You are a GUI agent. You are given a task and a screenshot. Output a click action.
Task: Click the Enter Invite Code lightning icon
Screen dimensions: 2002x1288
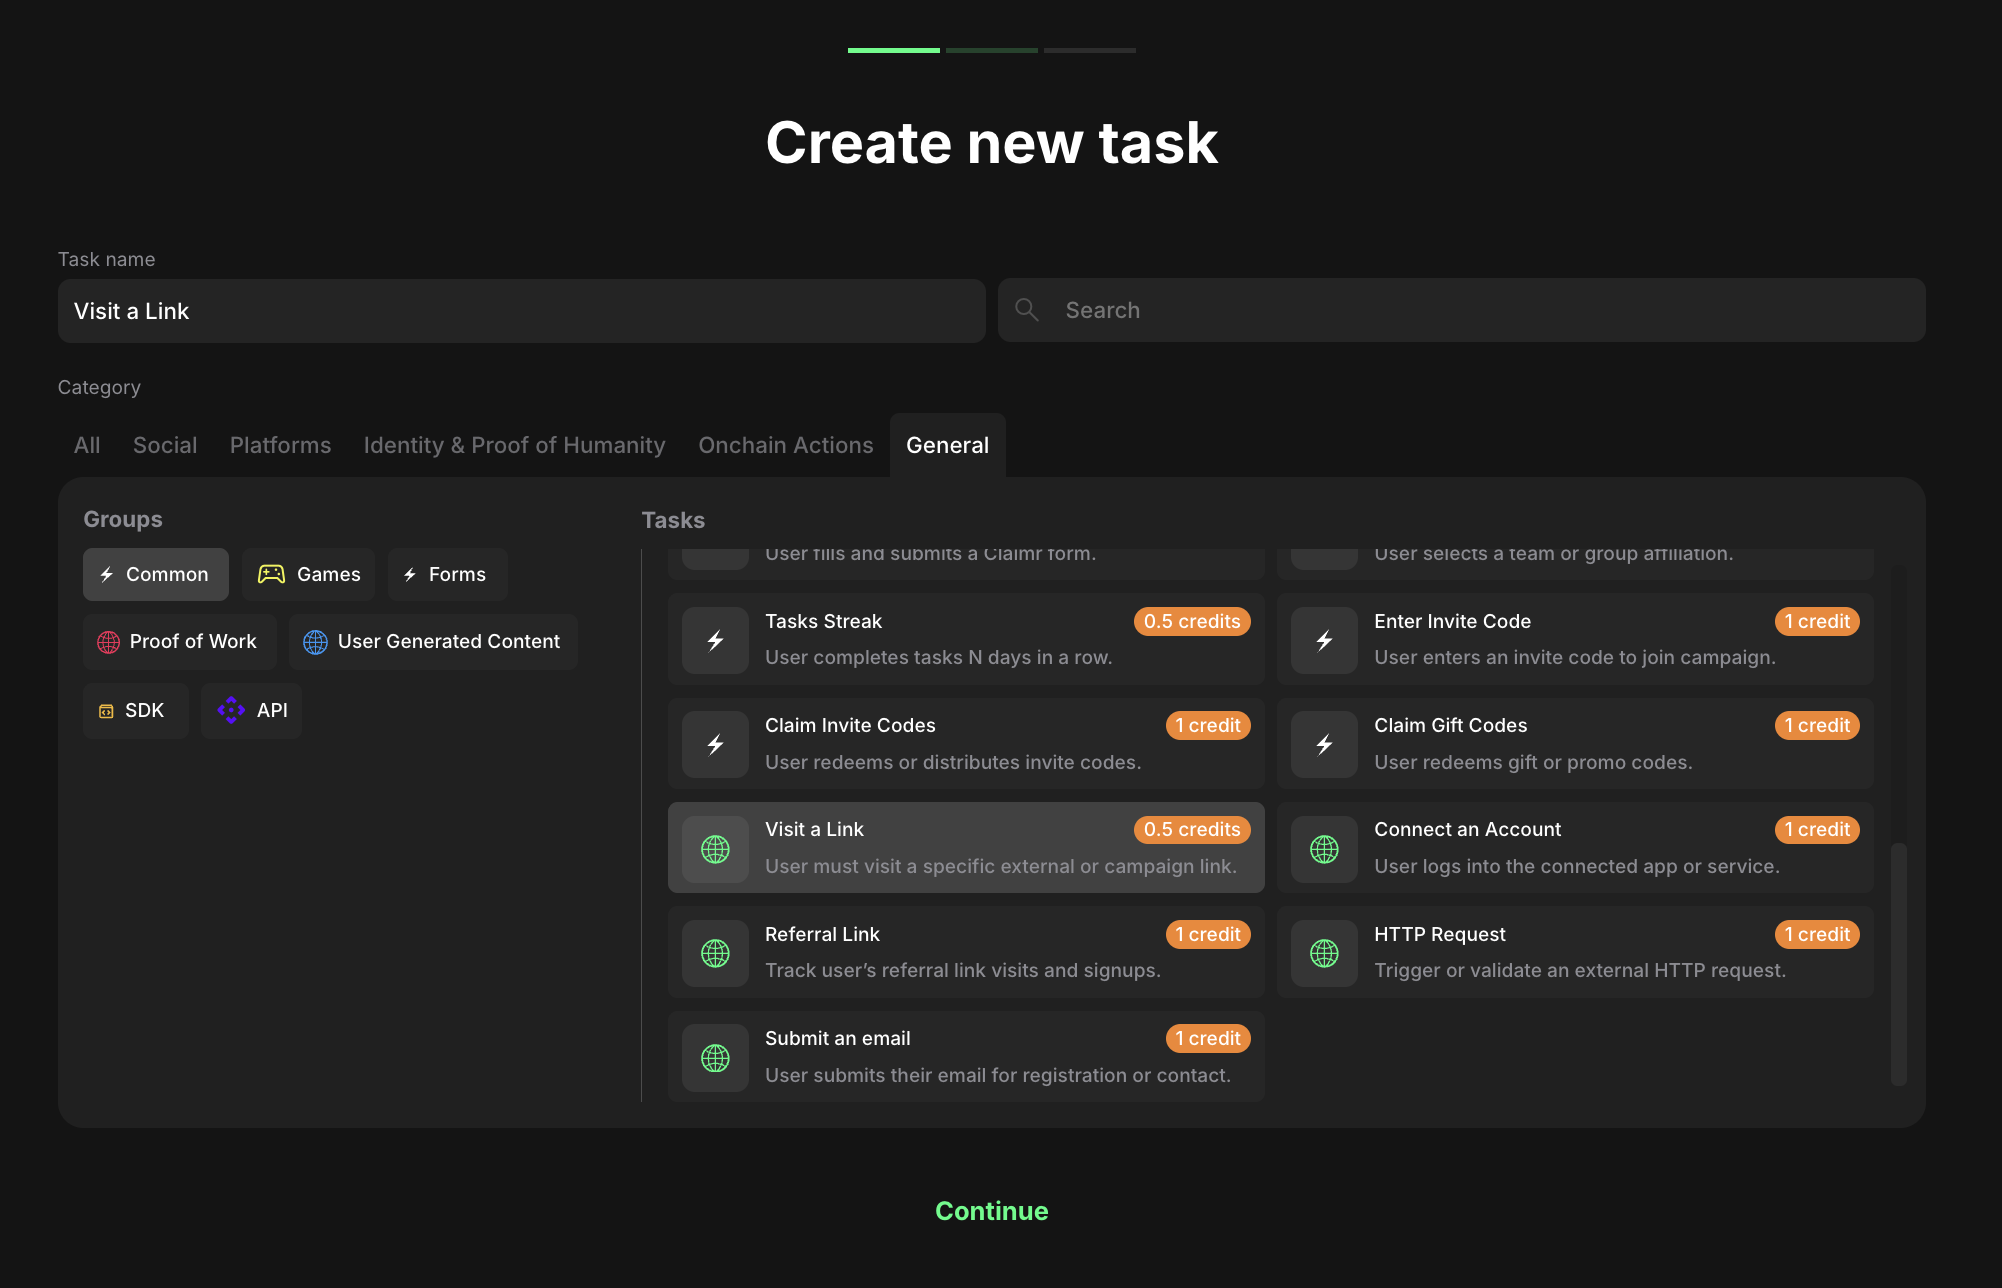[1324, 640]
